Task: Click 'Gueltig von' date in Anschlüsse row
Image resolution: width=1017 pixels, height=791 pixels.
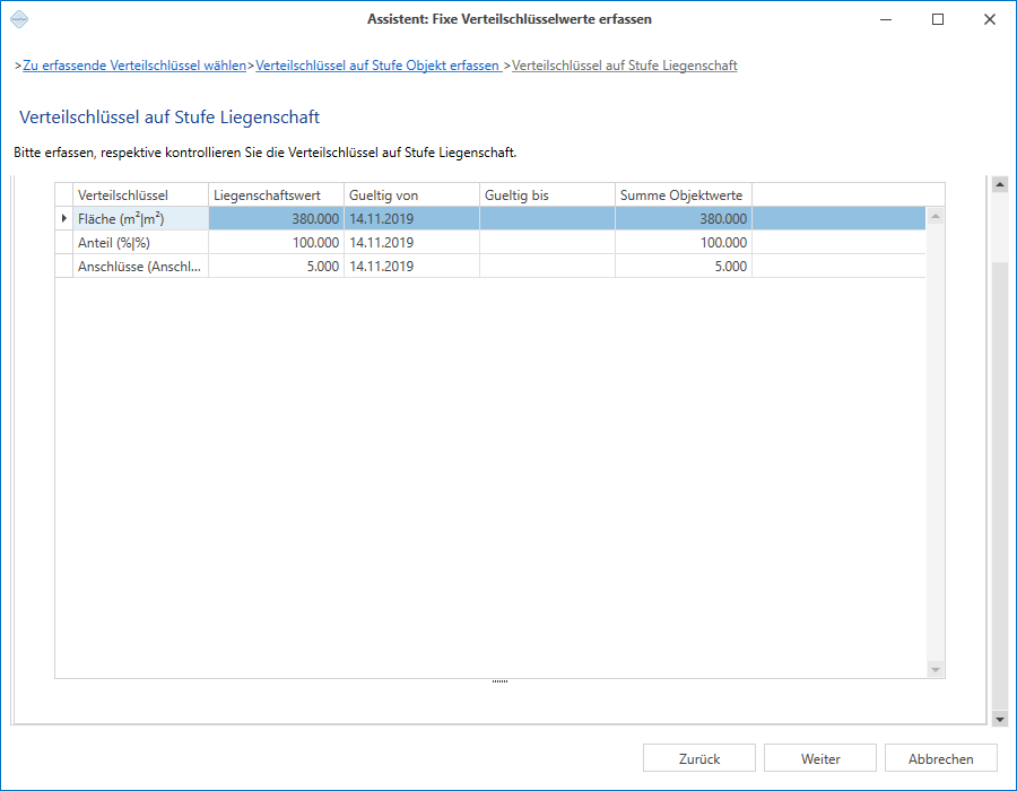Action: [412, 266]
